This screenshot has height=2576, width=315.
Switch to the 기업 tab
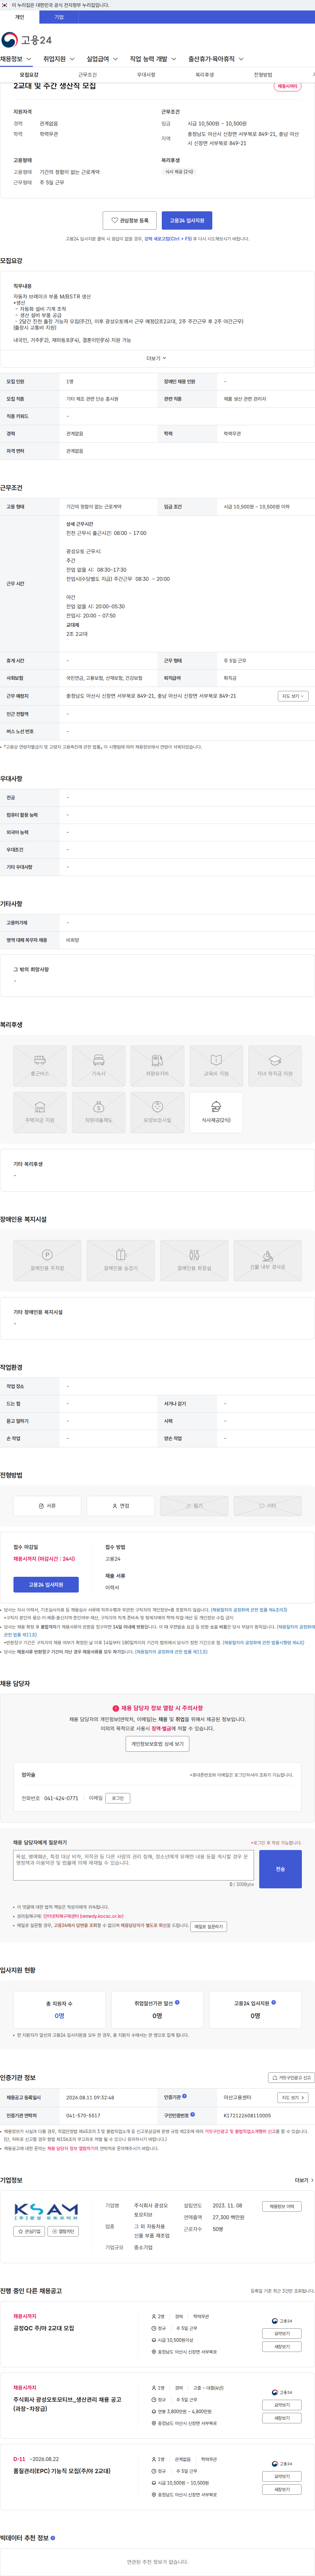(x=59, y=17)
